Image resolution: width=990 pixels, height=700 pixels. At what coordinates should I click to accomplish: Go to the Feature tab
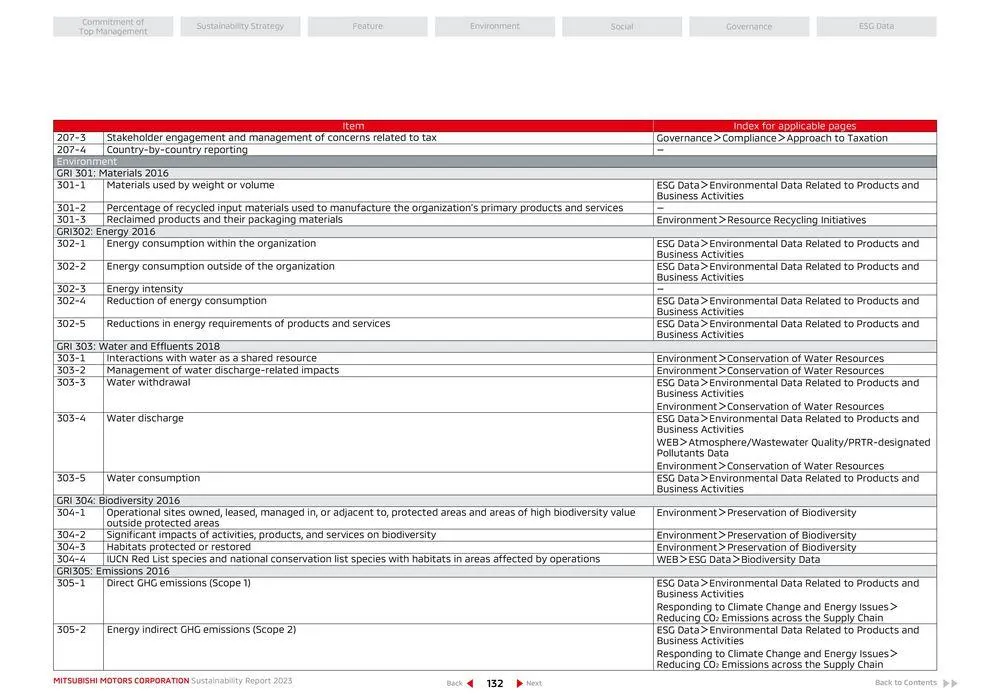click(x=367, y=25)
